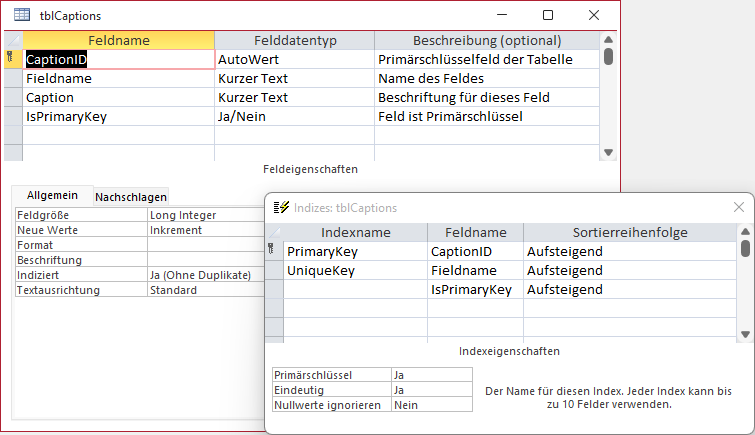
Task: Click the lightning Indizes dialog icon
Action: [281, 207]
